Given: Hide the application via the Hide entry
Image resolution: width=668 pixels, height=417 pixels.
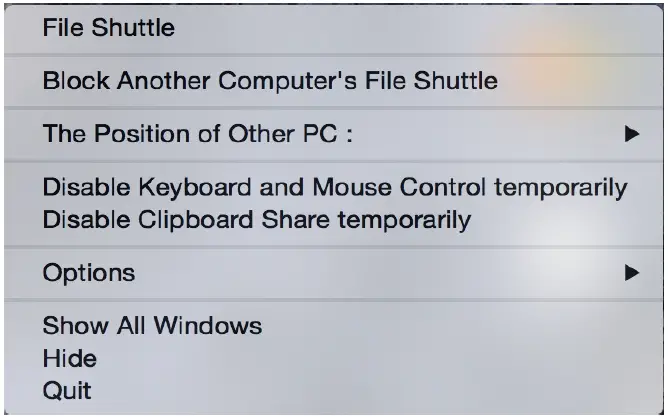Looking at the screenshot, I should point(69,357).
